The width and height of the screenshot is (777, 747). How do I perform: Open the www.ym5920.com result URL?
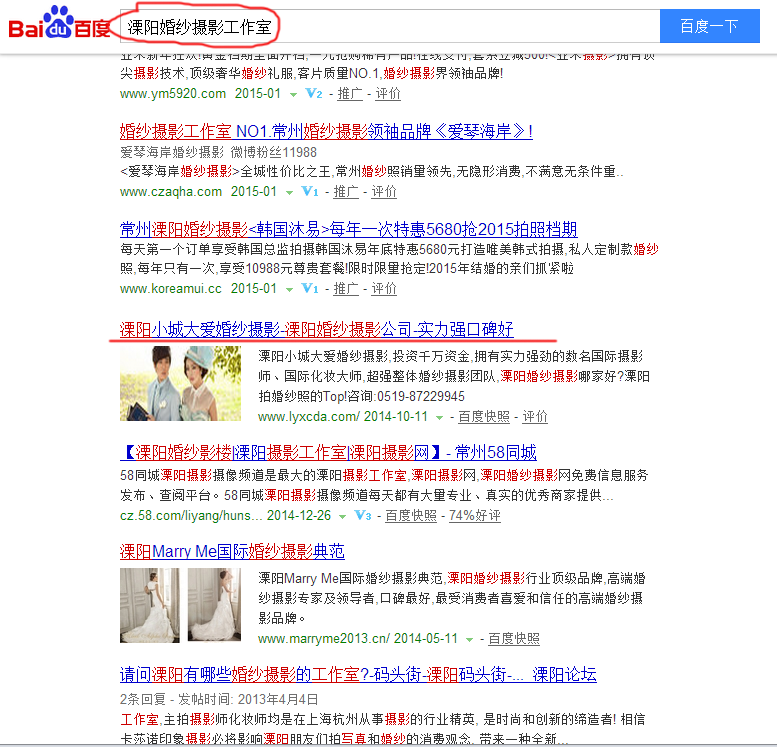[x=172, y=94]
